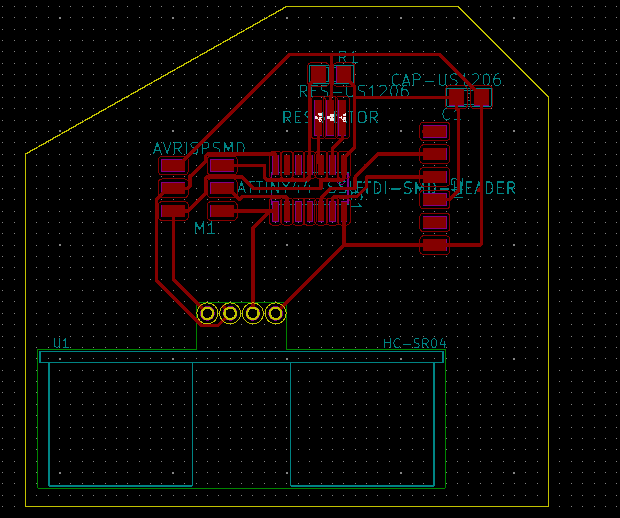The width and height of the screenshot is (620, 518).
Task: Select the U1 reference label
Action: 61,343
